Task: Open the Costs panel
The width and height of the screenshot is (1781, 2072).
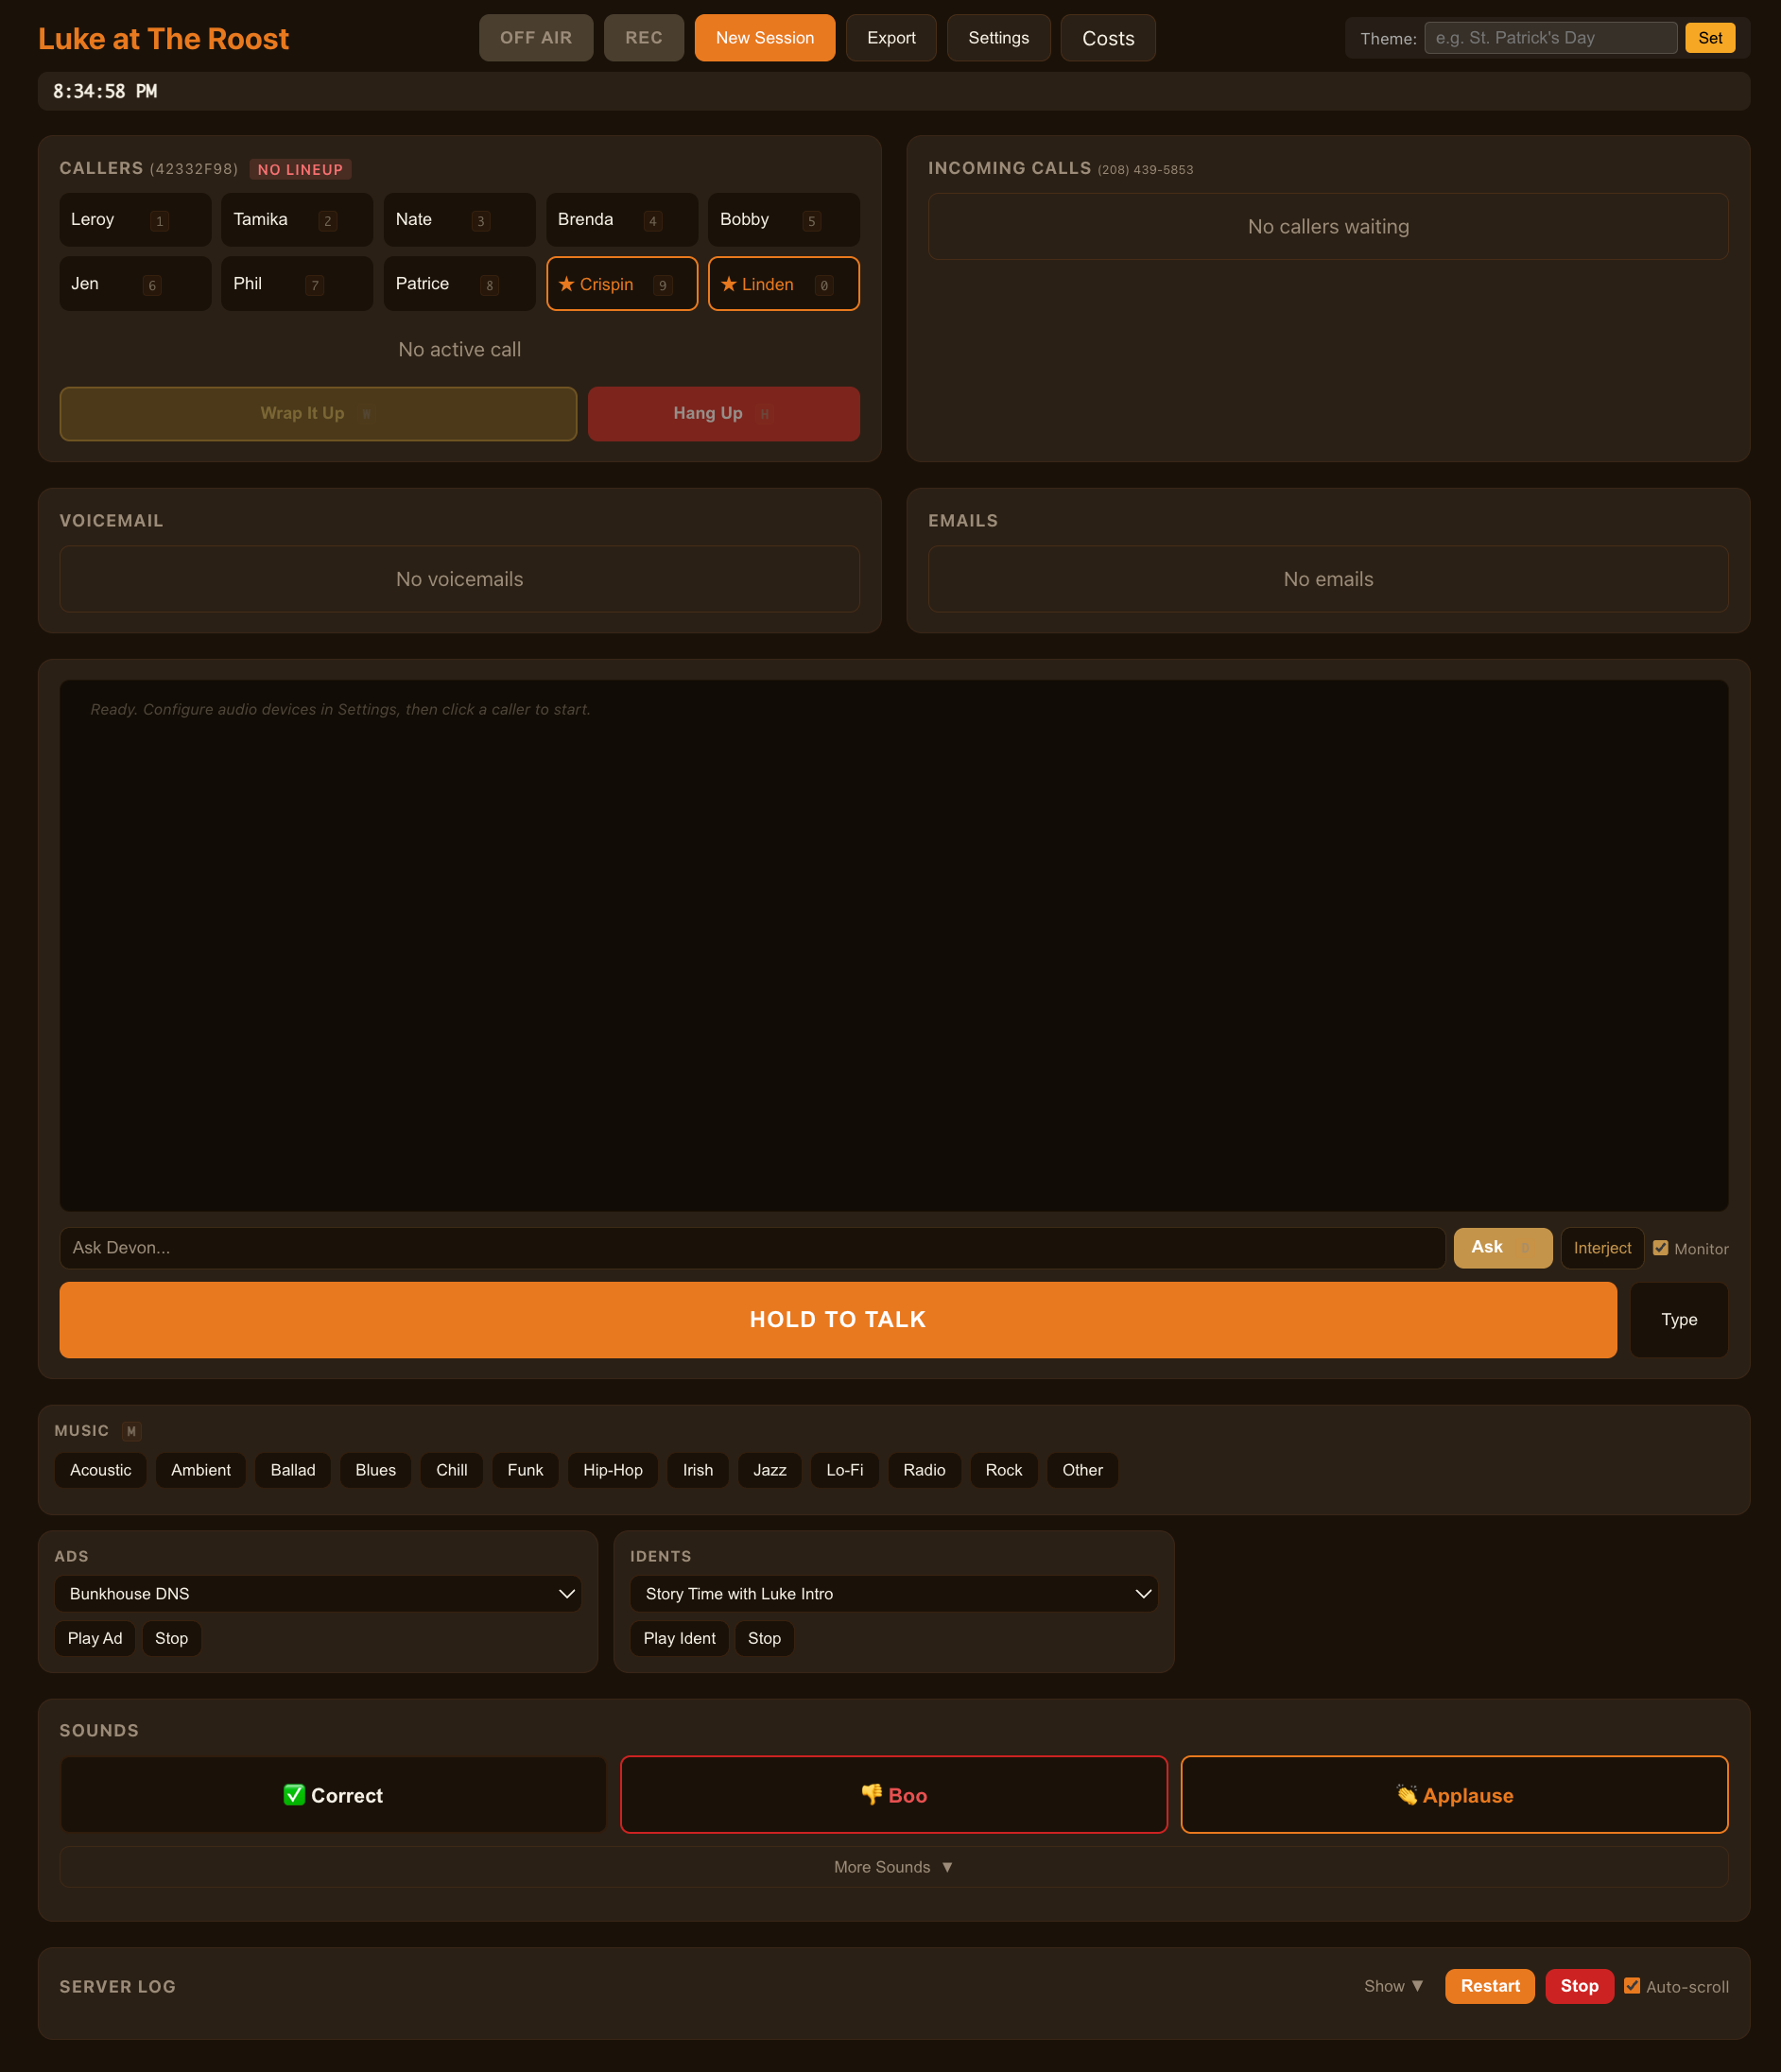Action: pos(1108,38)
